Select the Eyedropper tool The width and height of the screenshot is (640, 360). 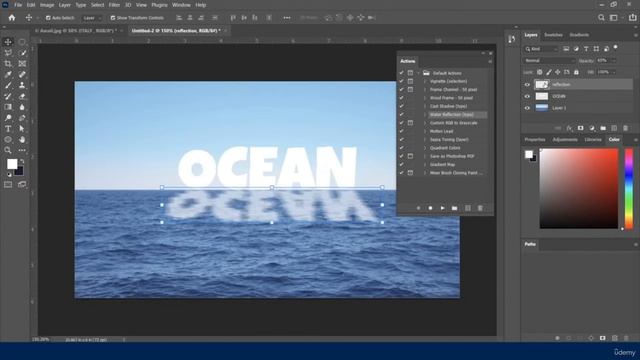tap(8, 74)
